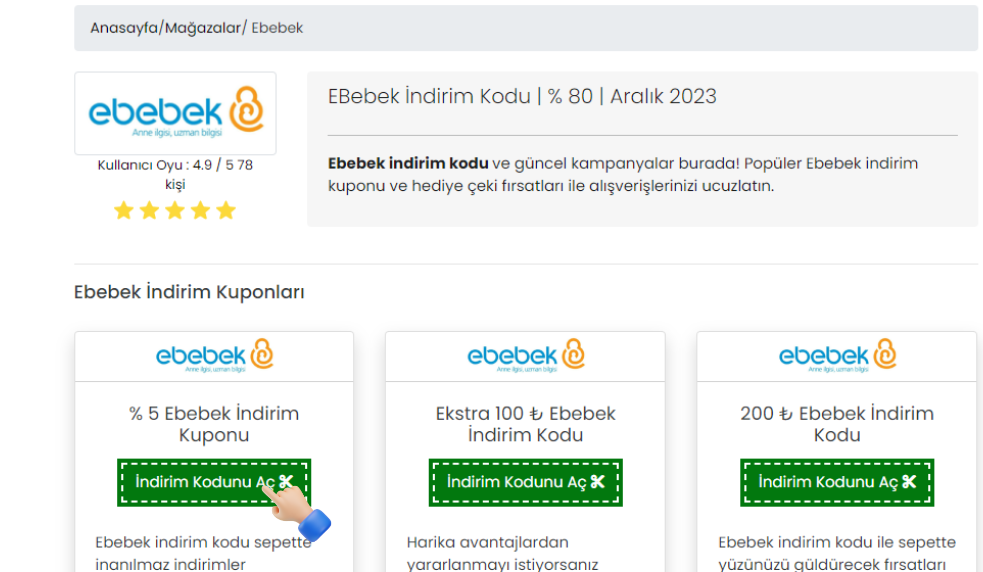Viewport: 983px width, 572px height.
Task: Select the second rating star
Action: point(149,210)
